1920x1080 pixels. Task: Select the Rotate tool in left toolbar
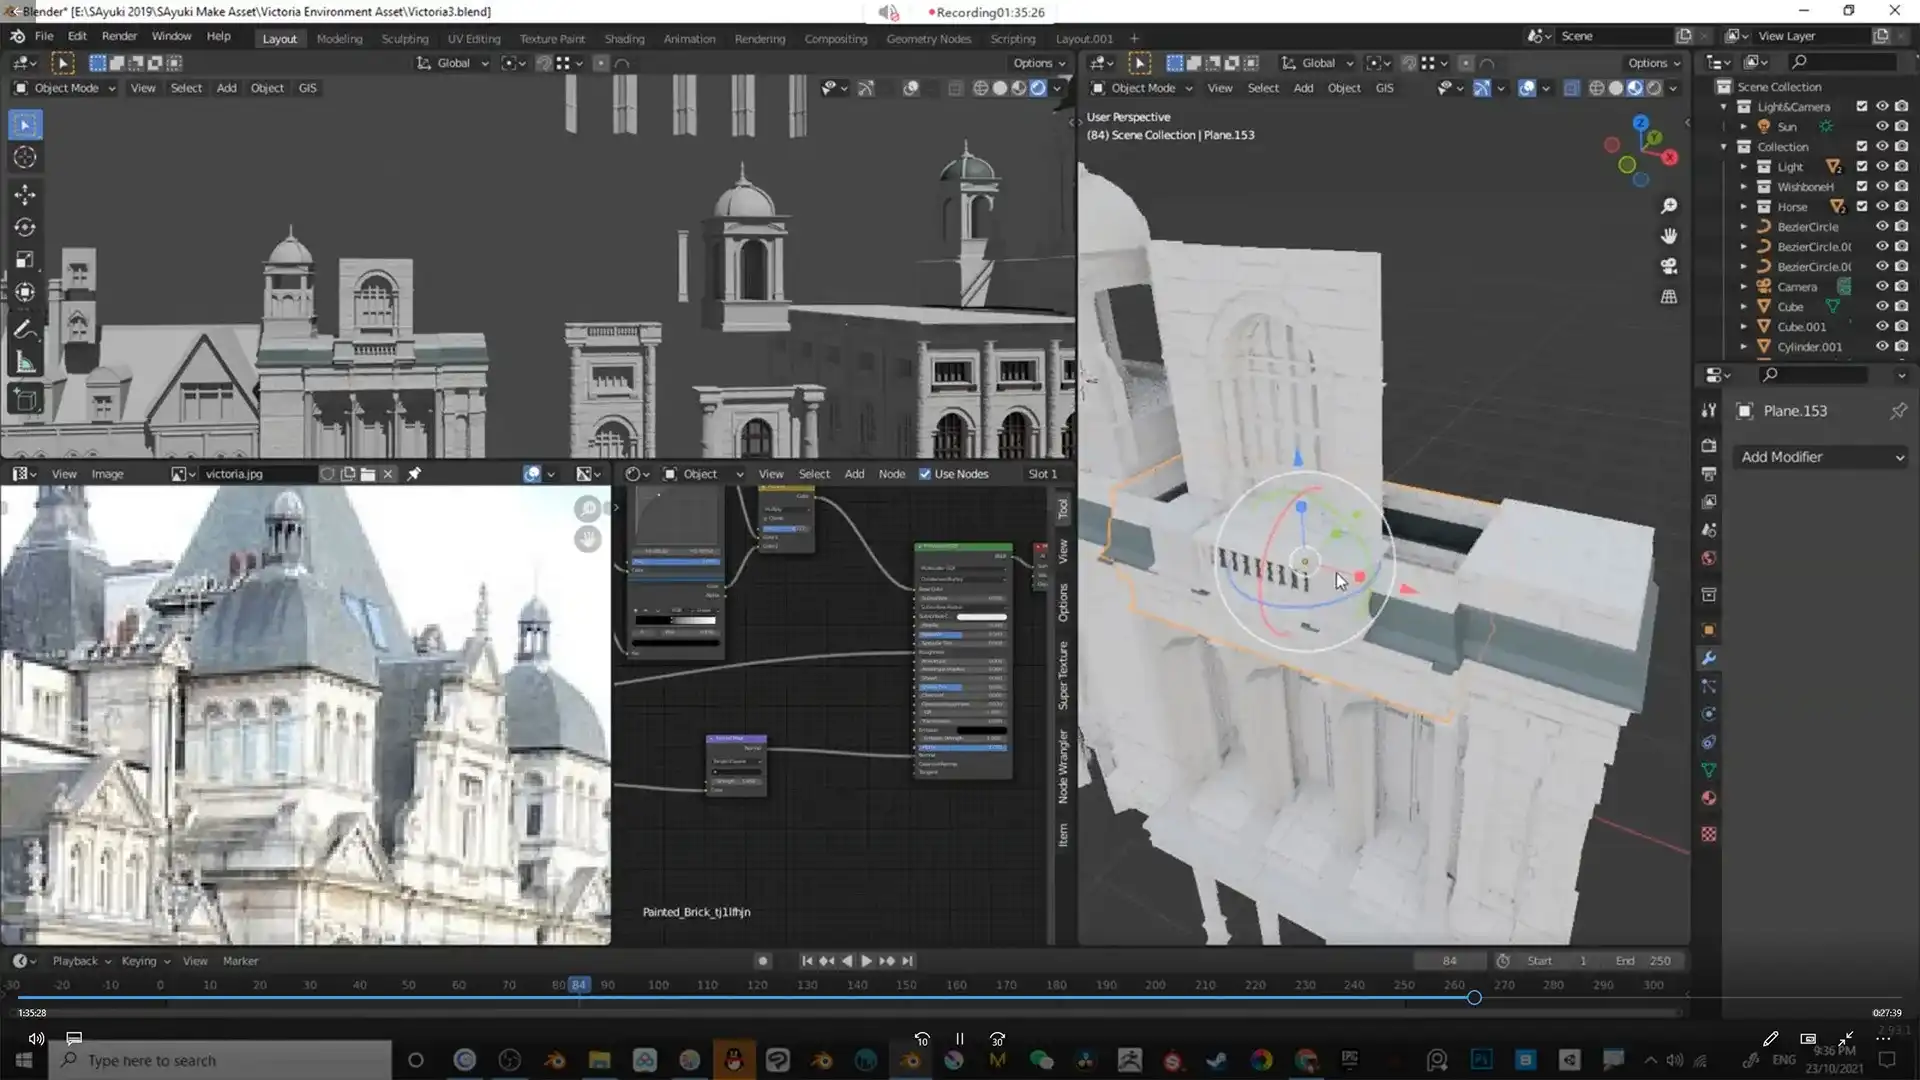[25, 227]
